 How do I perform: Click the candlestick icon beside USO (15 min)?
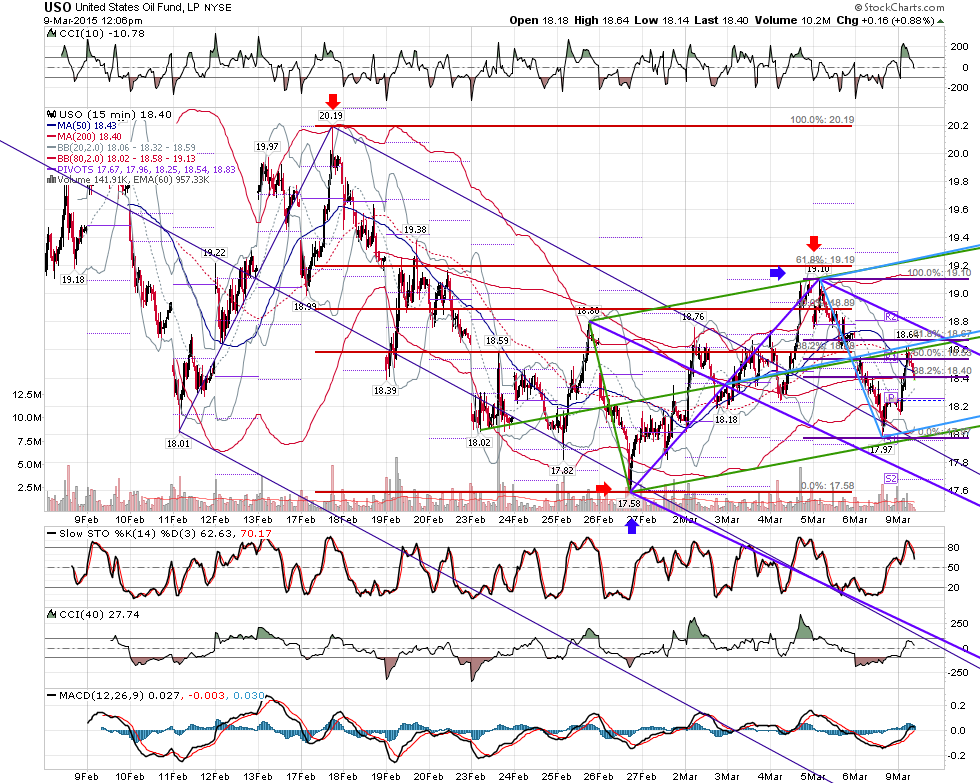(52, 114)
